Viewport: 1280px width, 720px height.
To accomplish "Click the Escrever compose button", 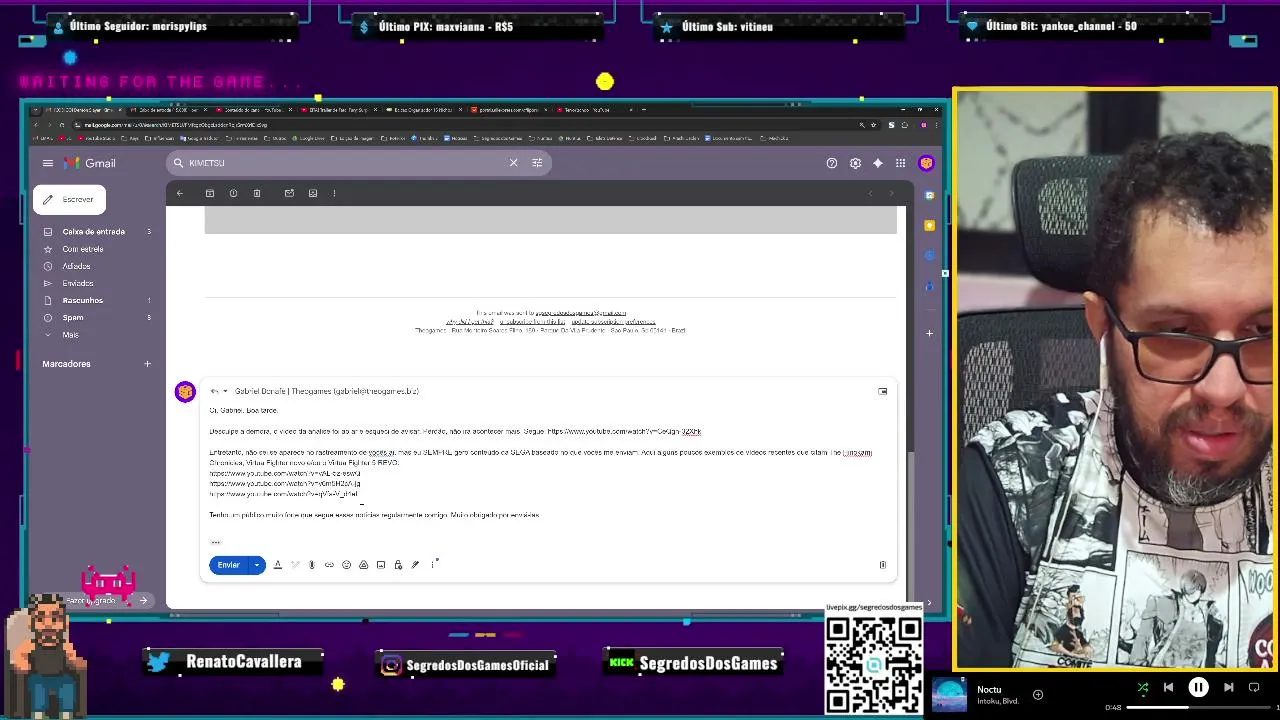I will (69, 199).
